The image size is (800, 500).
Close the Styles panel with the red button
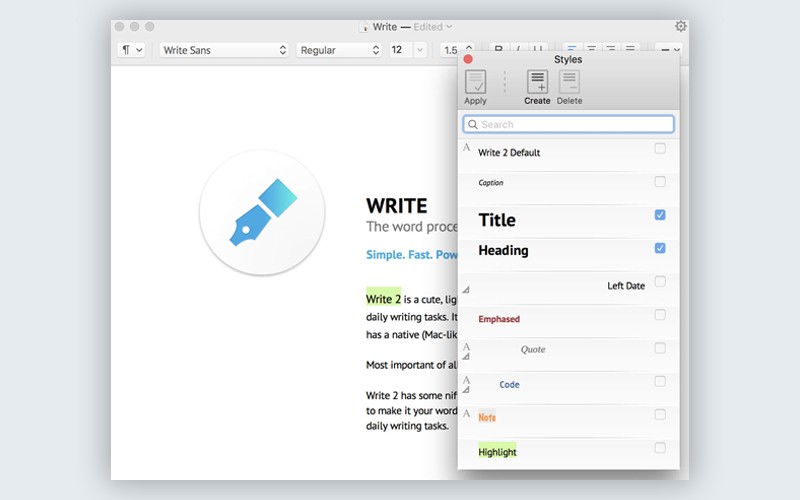click(468, 59)
